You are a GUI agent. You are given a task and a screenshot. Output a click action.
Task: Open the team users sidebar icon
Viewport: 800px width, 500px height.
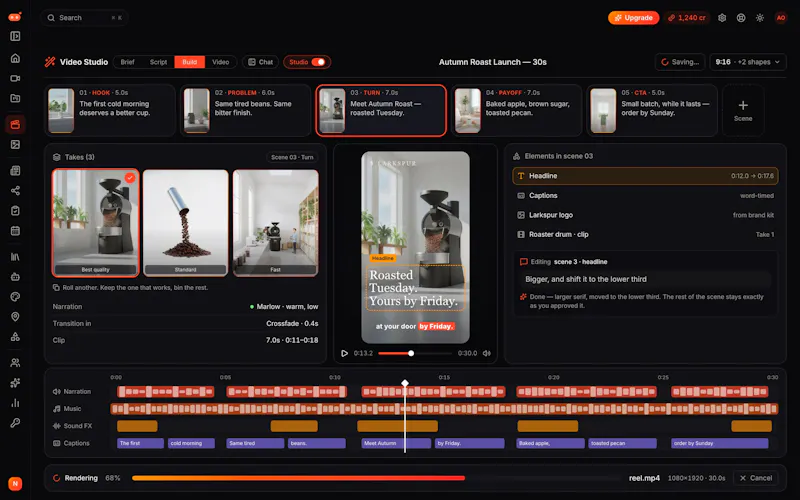(x=15, y=363)
